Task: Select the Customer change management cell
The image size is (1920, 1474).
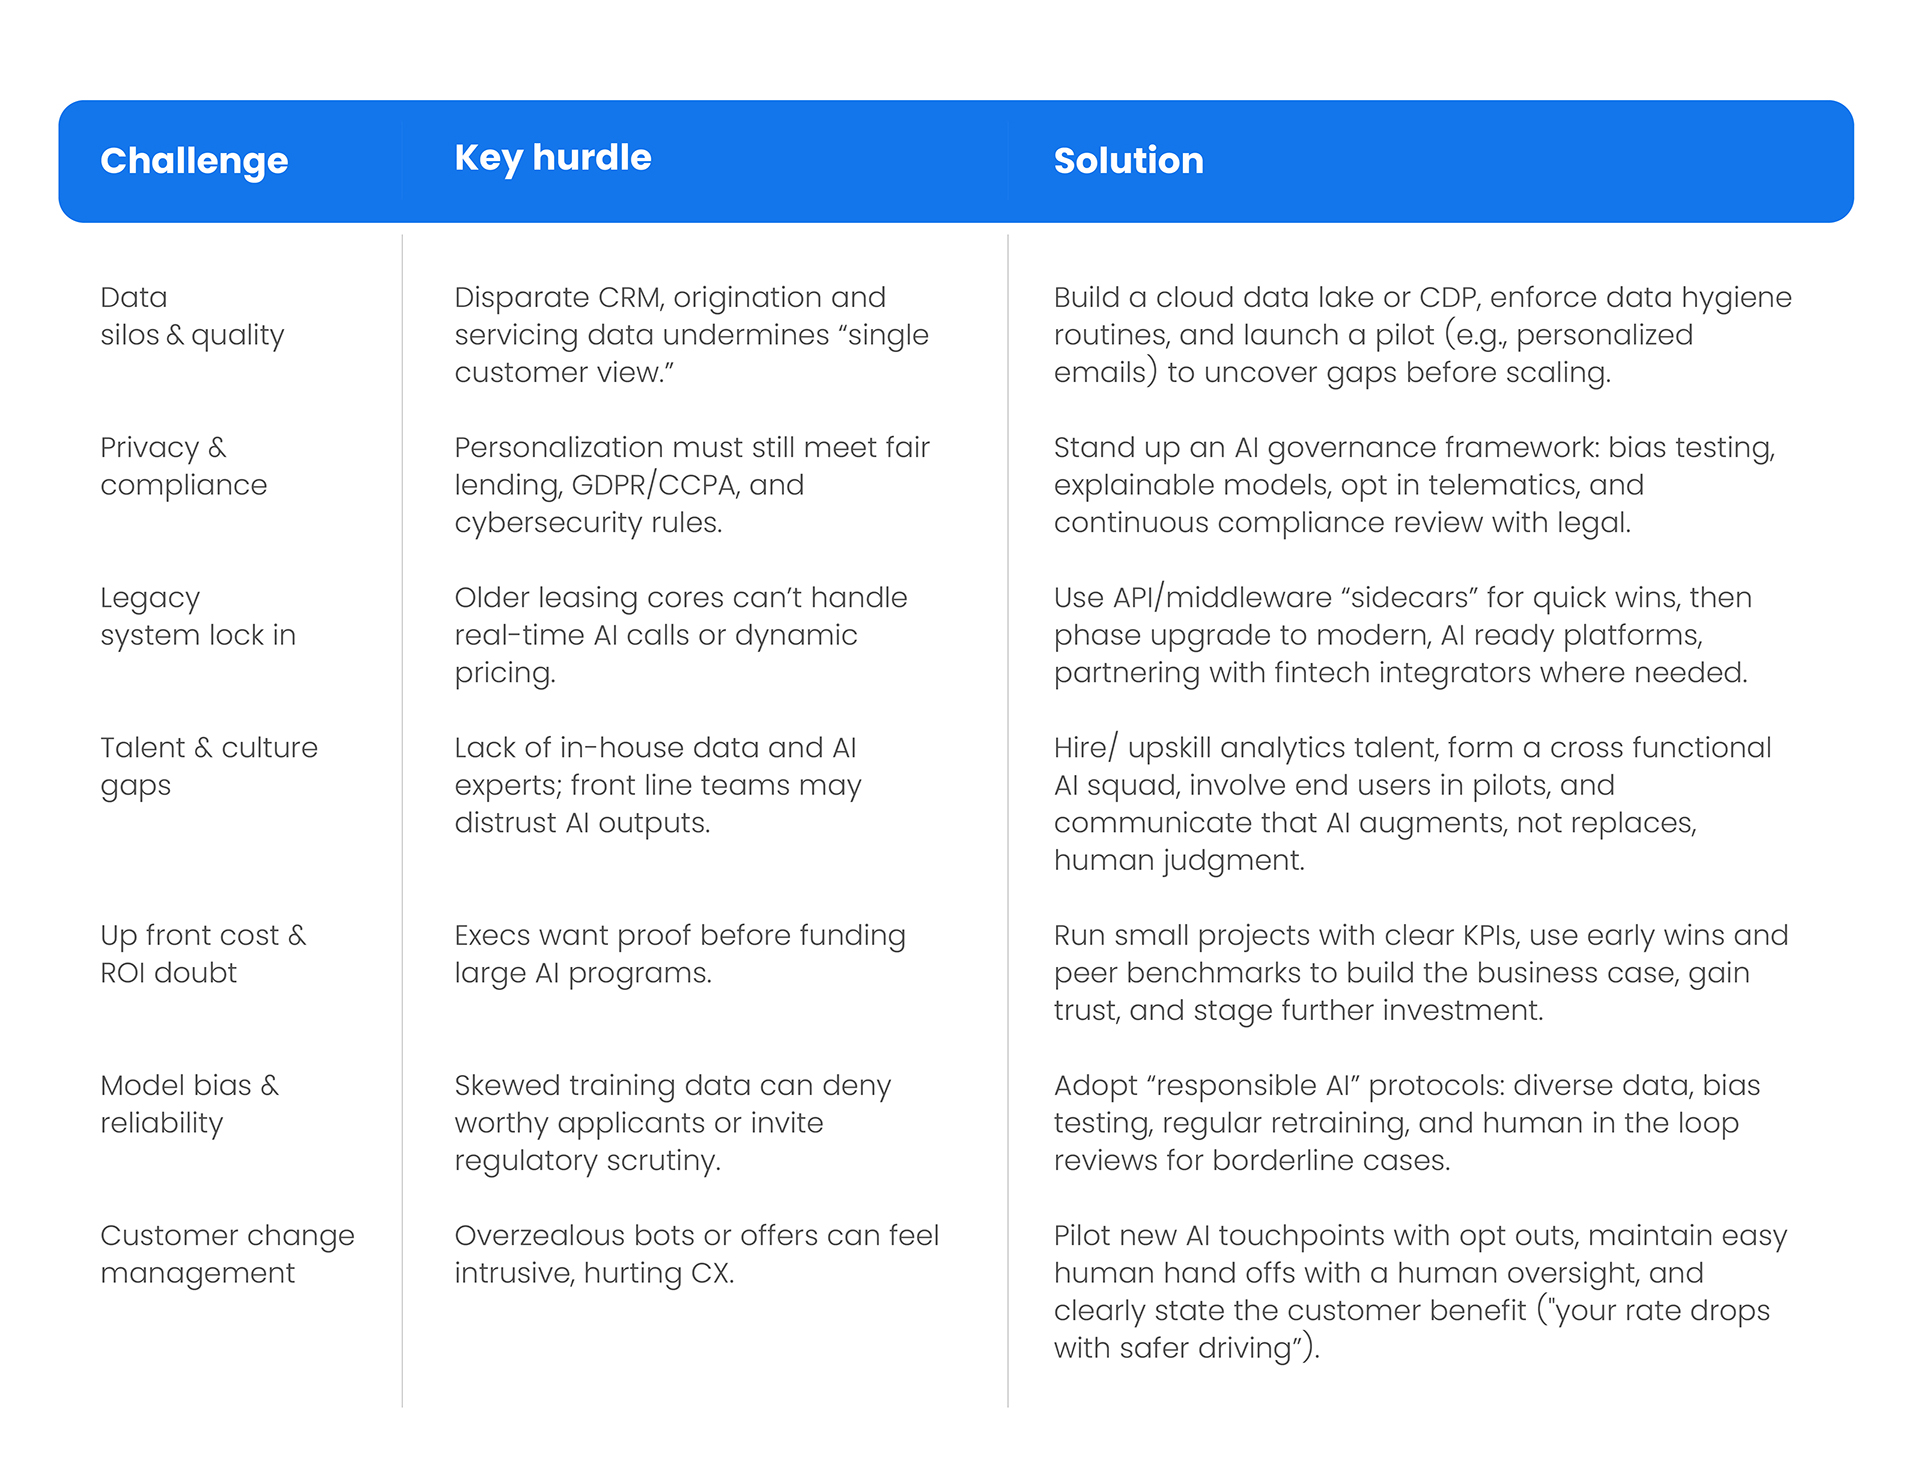Action: (228, 1254)
